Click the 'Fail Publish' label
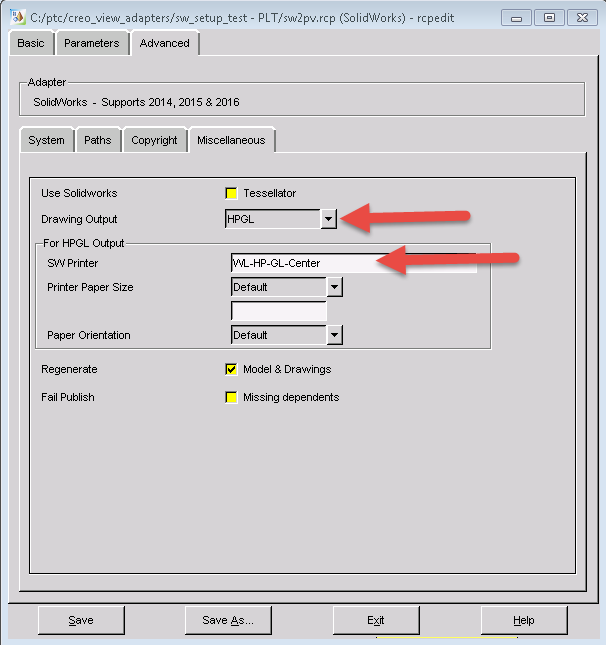The image size is (606, 645). [x=68, y=397]
